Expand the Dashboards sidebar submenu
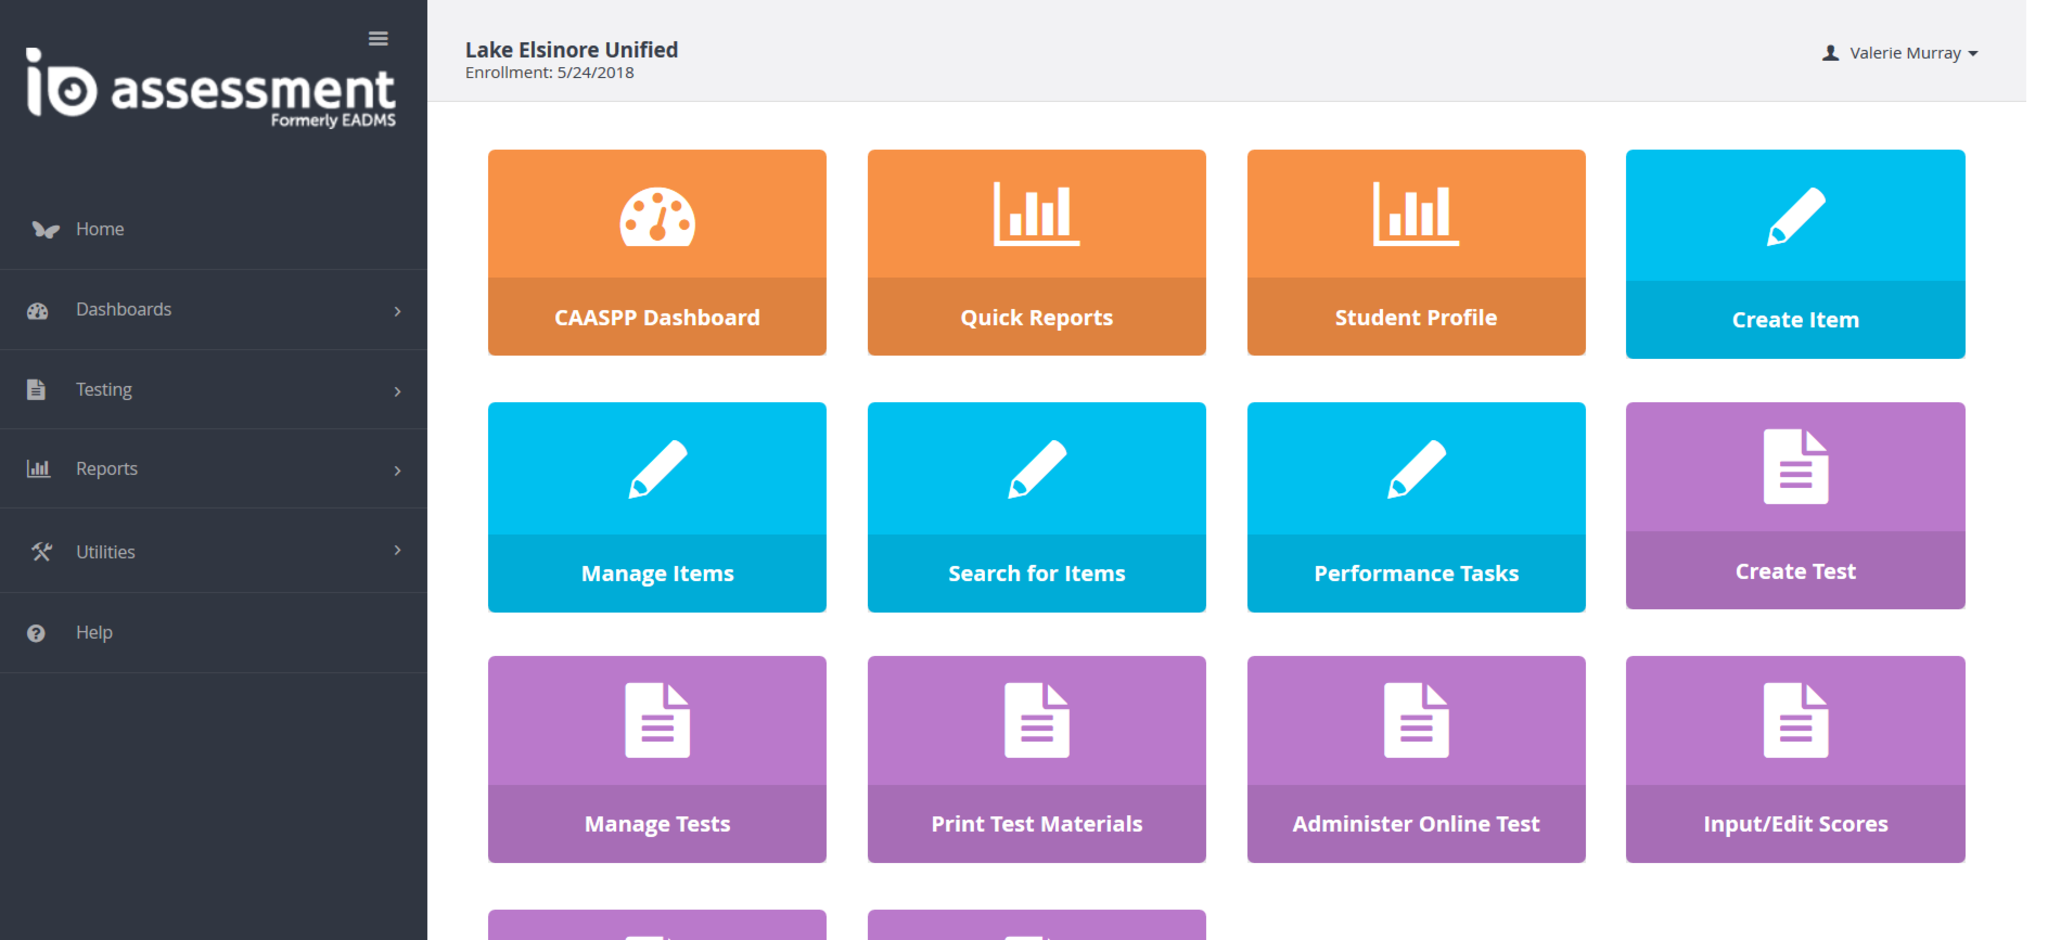The image size is (2048, 940). (213, 310)
